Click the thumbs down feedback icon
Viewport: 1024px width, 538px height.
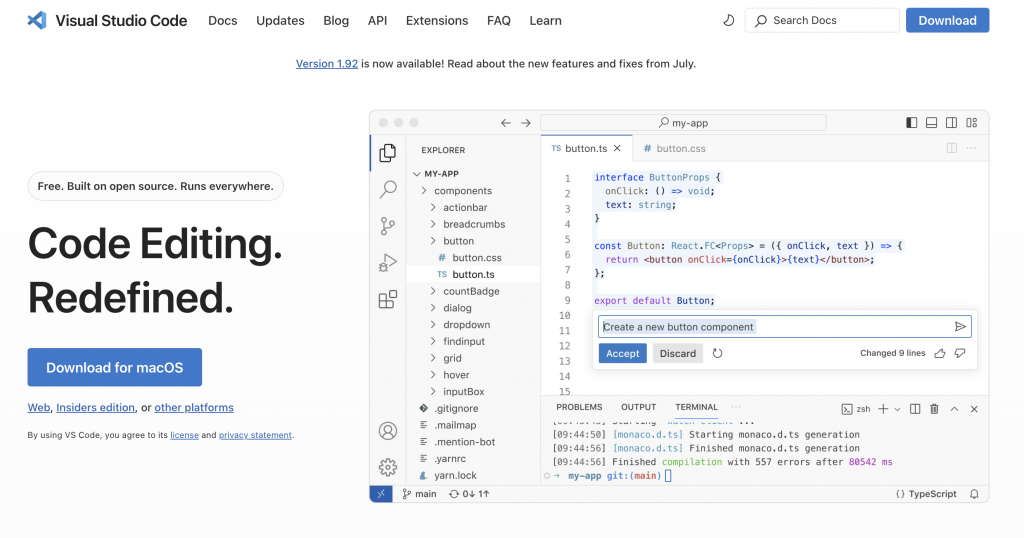(x=960, y=353)
